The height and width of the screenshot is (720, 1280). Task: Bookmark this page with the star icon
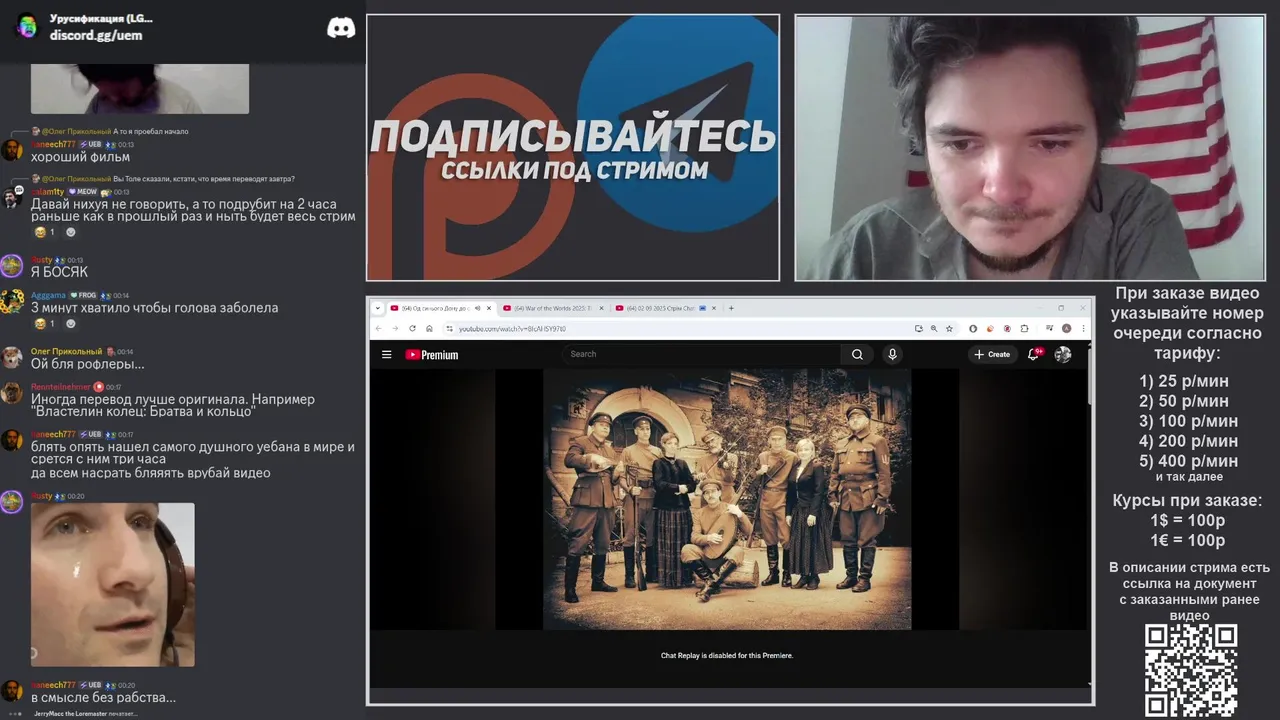pos(949,328)
